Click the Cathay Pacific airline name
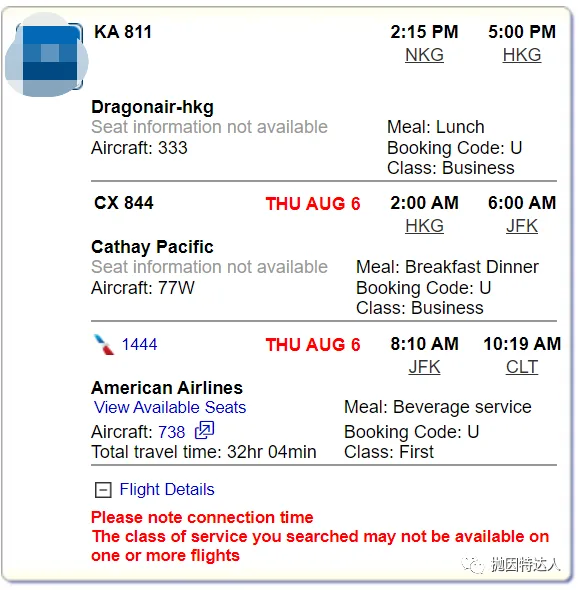The width and height of the screenshot is (579, 590). click(x=152, y=247)
